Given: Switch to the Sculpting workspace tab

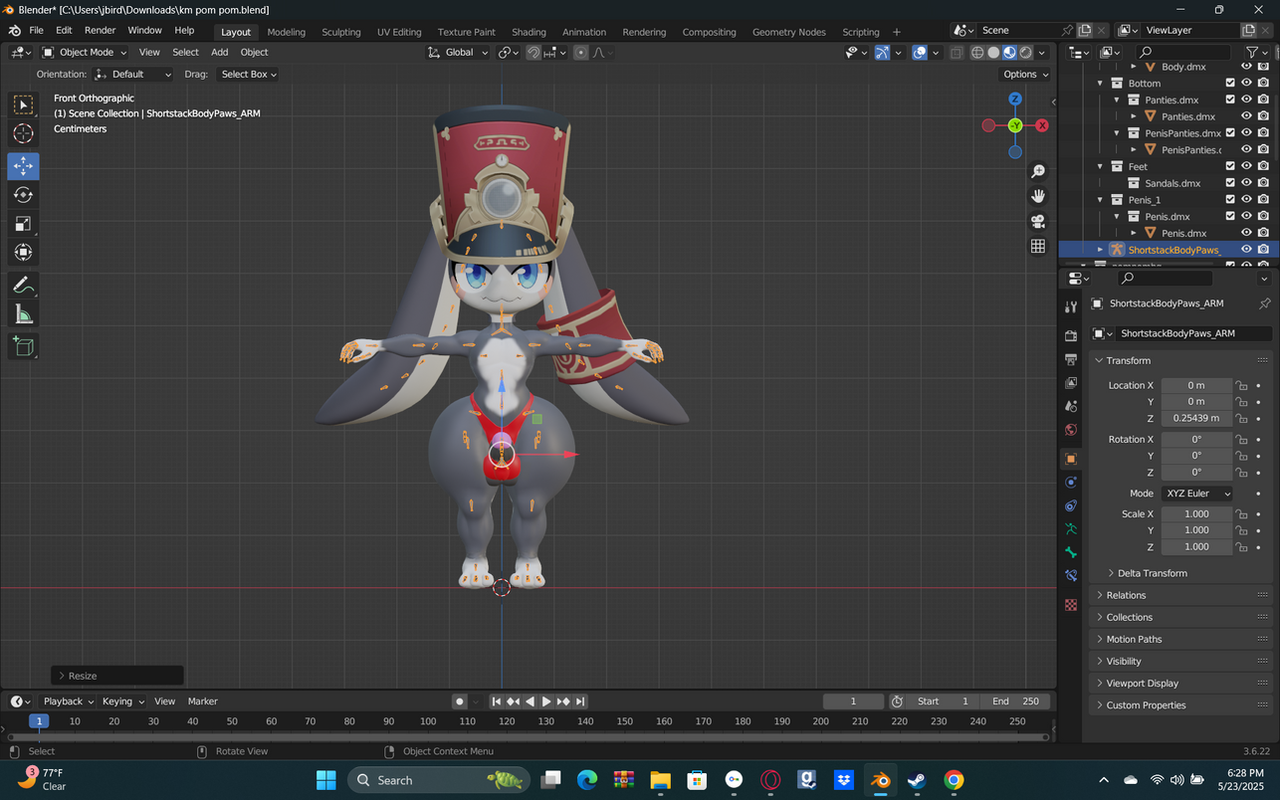Looking at the screenshot, I should pos(341,32).
